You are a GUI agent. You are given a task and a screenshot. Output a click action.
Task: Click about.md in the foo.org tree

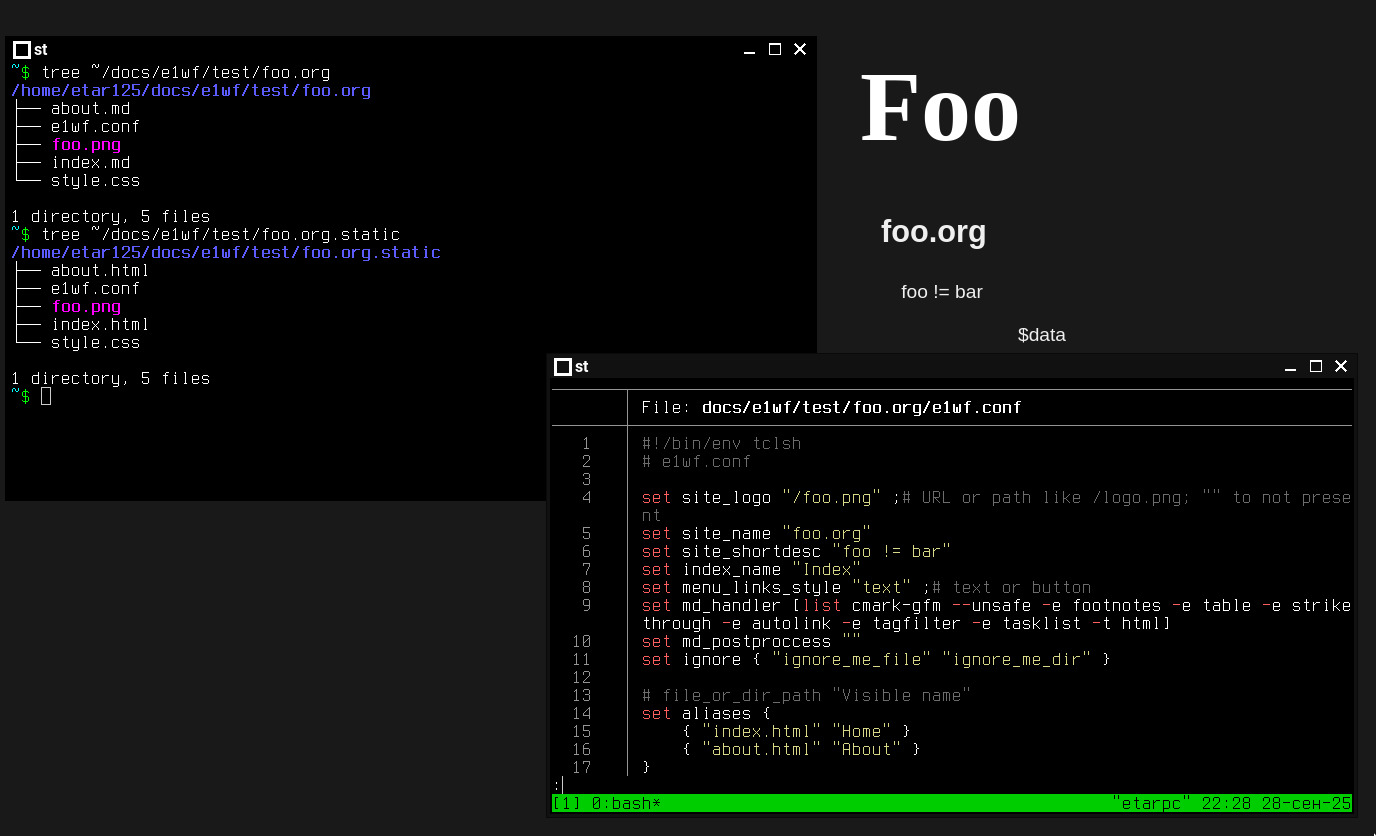click(90, 109)
